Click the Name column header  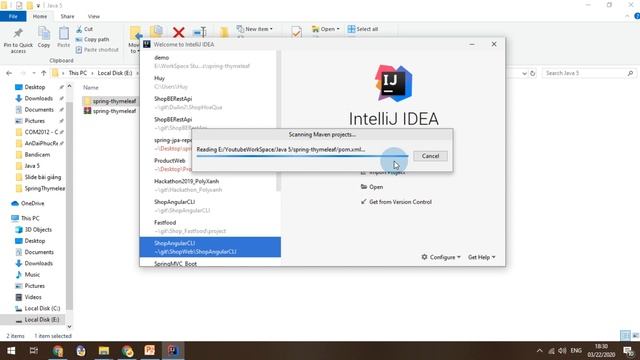point(91,87)
